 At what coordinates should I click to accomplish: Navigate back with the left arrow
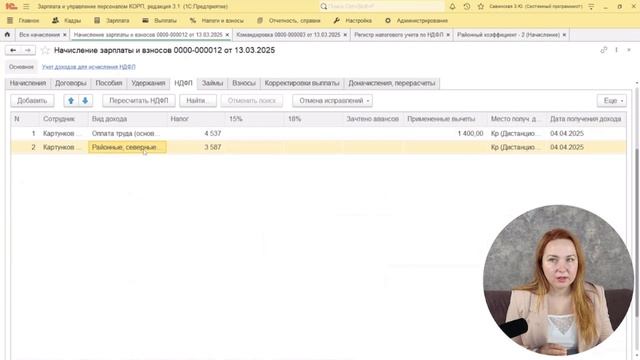click(13, 50)
